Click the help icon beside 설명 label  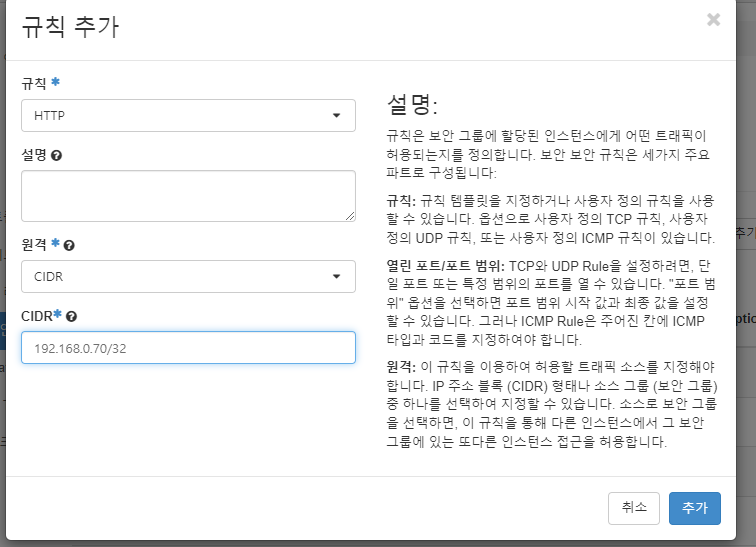tap(56, 156)
